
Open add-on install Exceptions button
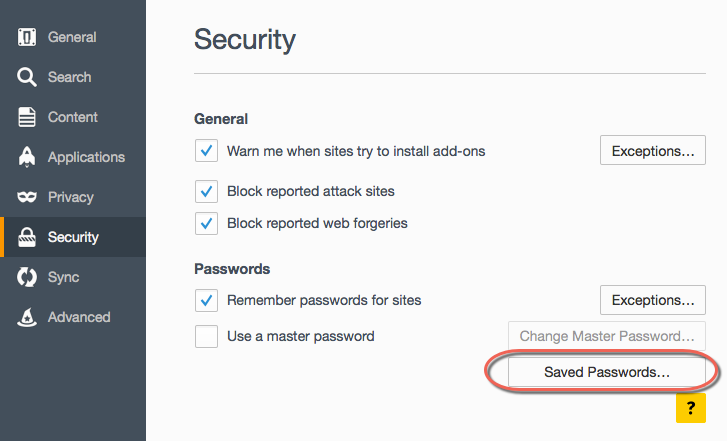coord(652,151)
